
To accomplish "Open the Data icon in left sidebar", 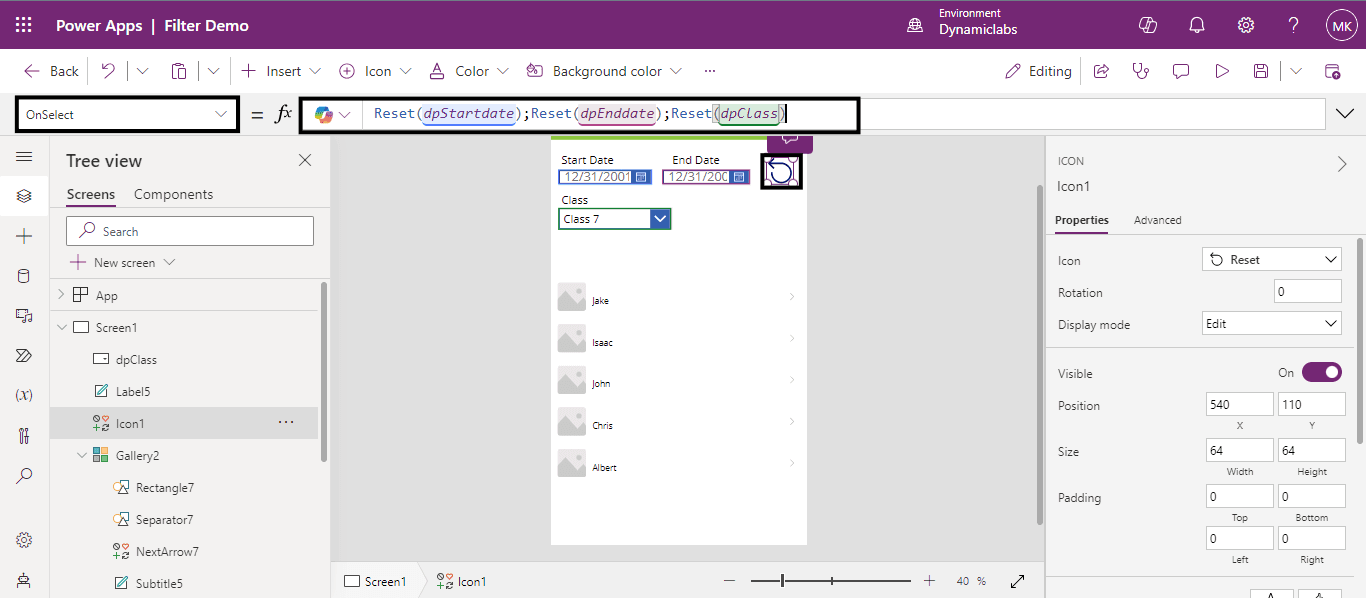I will coord(24,276).
